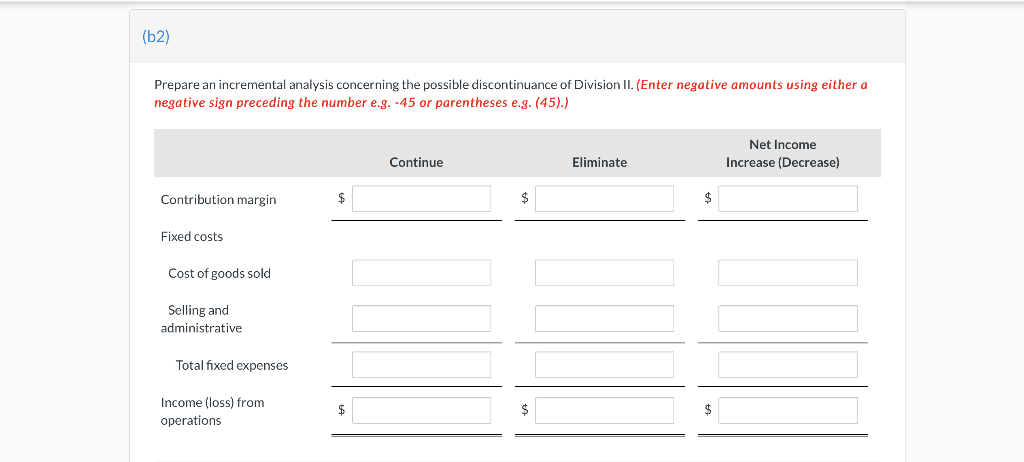The image size is (1024, 462).
Task: Click the 'Cost of goods sold' label
Action: tap(219, 273)
